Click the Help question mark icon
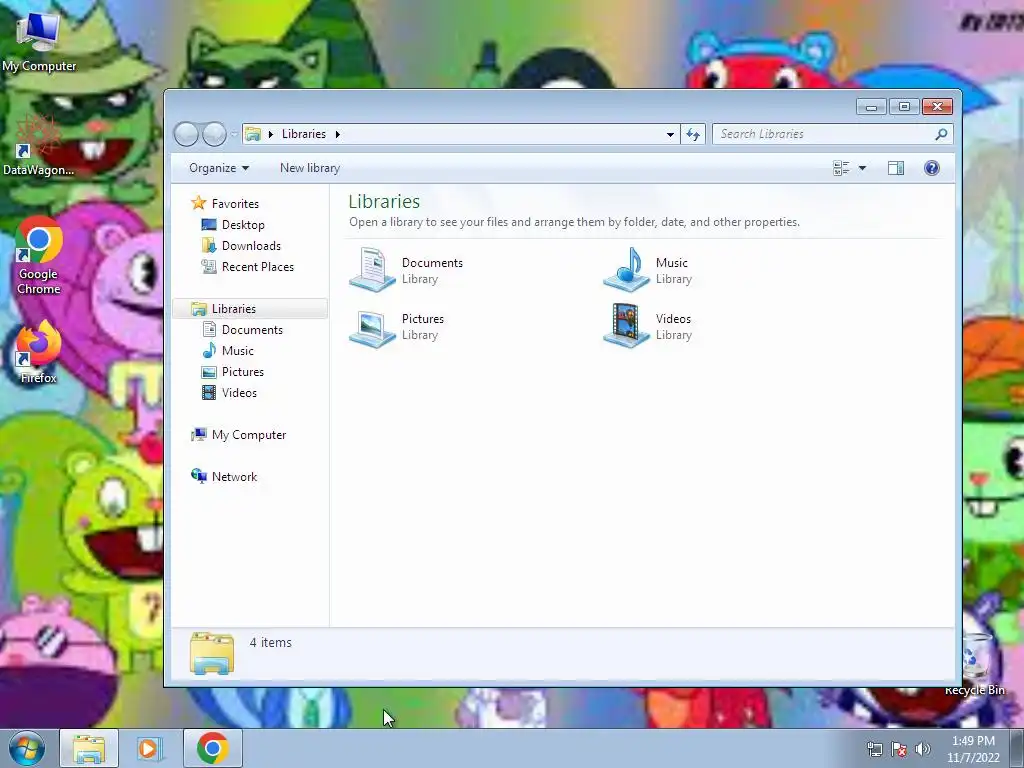Viewport: 1024px width, 768px height. click(x=932, y=168)
